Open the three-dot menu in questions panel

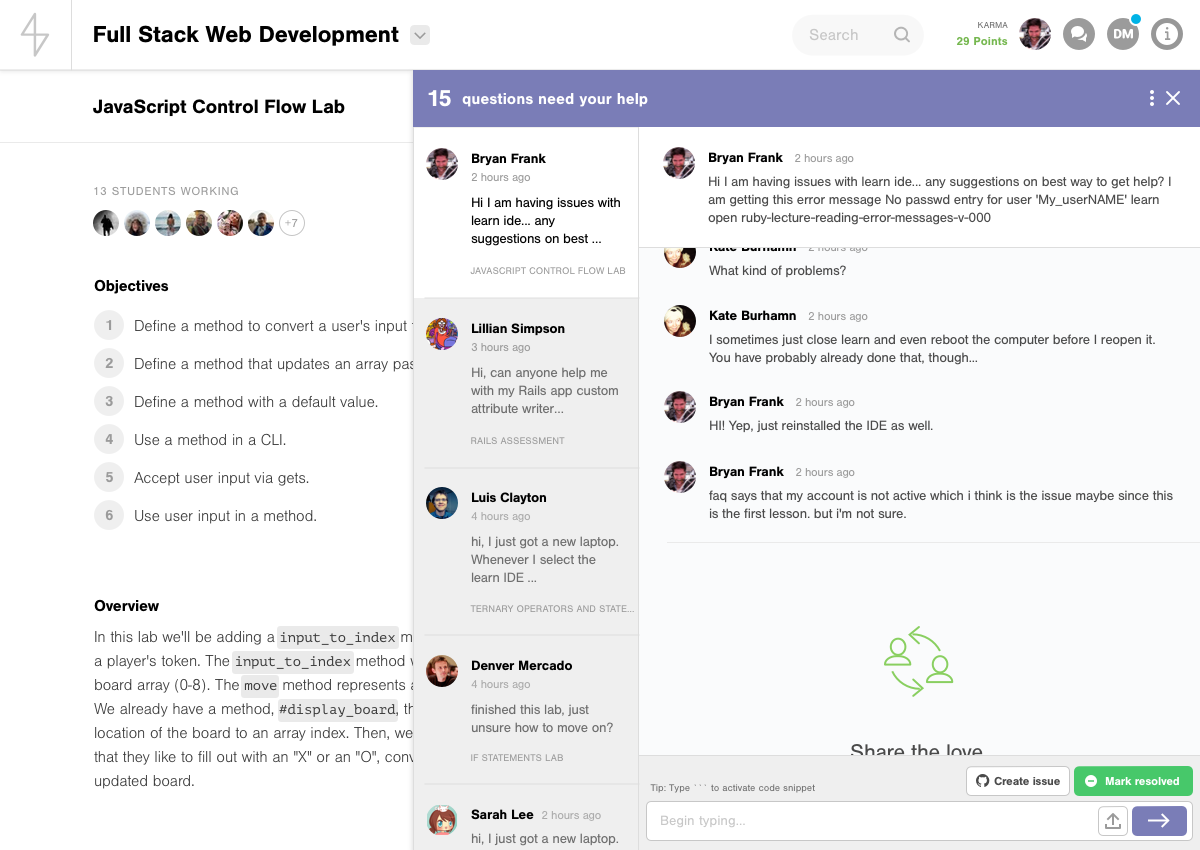(x=1152, y=98)
